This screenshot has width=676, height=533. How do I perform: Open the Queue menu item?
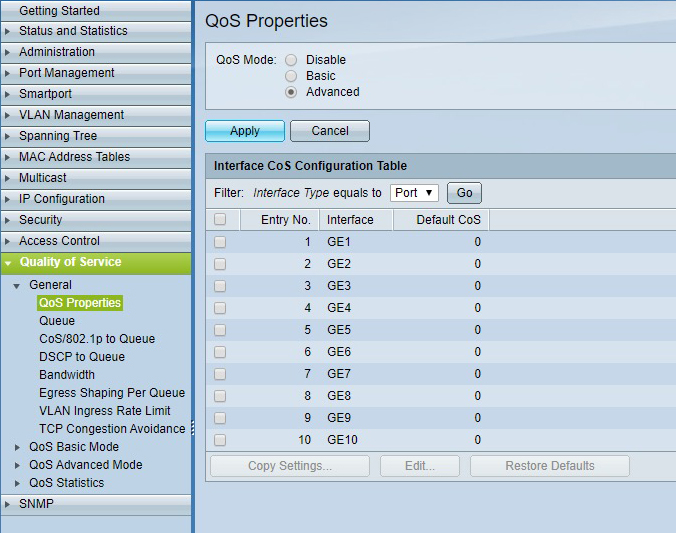[x=57, y=321]
